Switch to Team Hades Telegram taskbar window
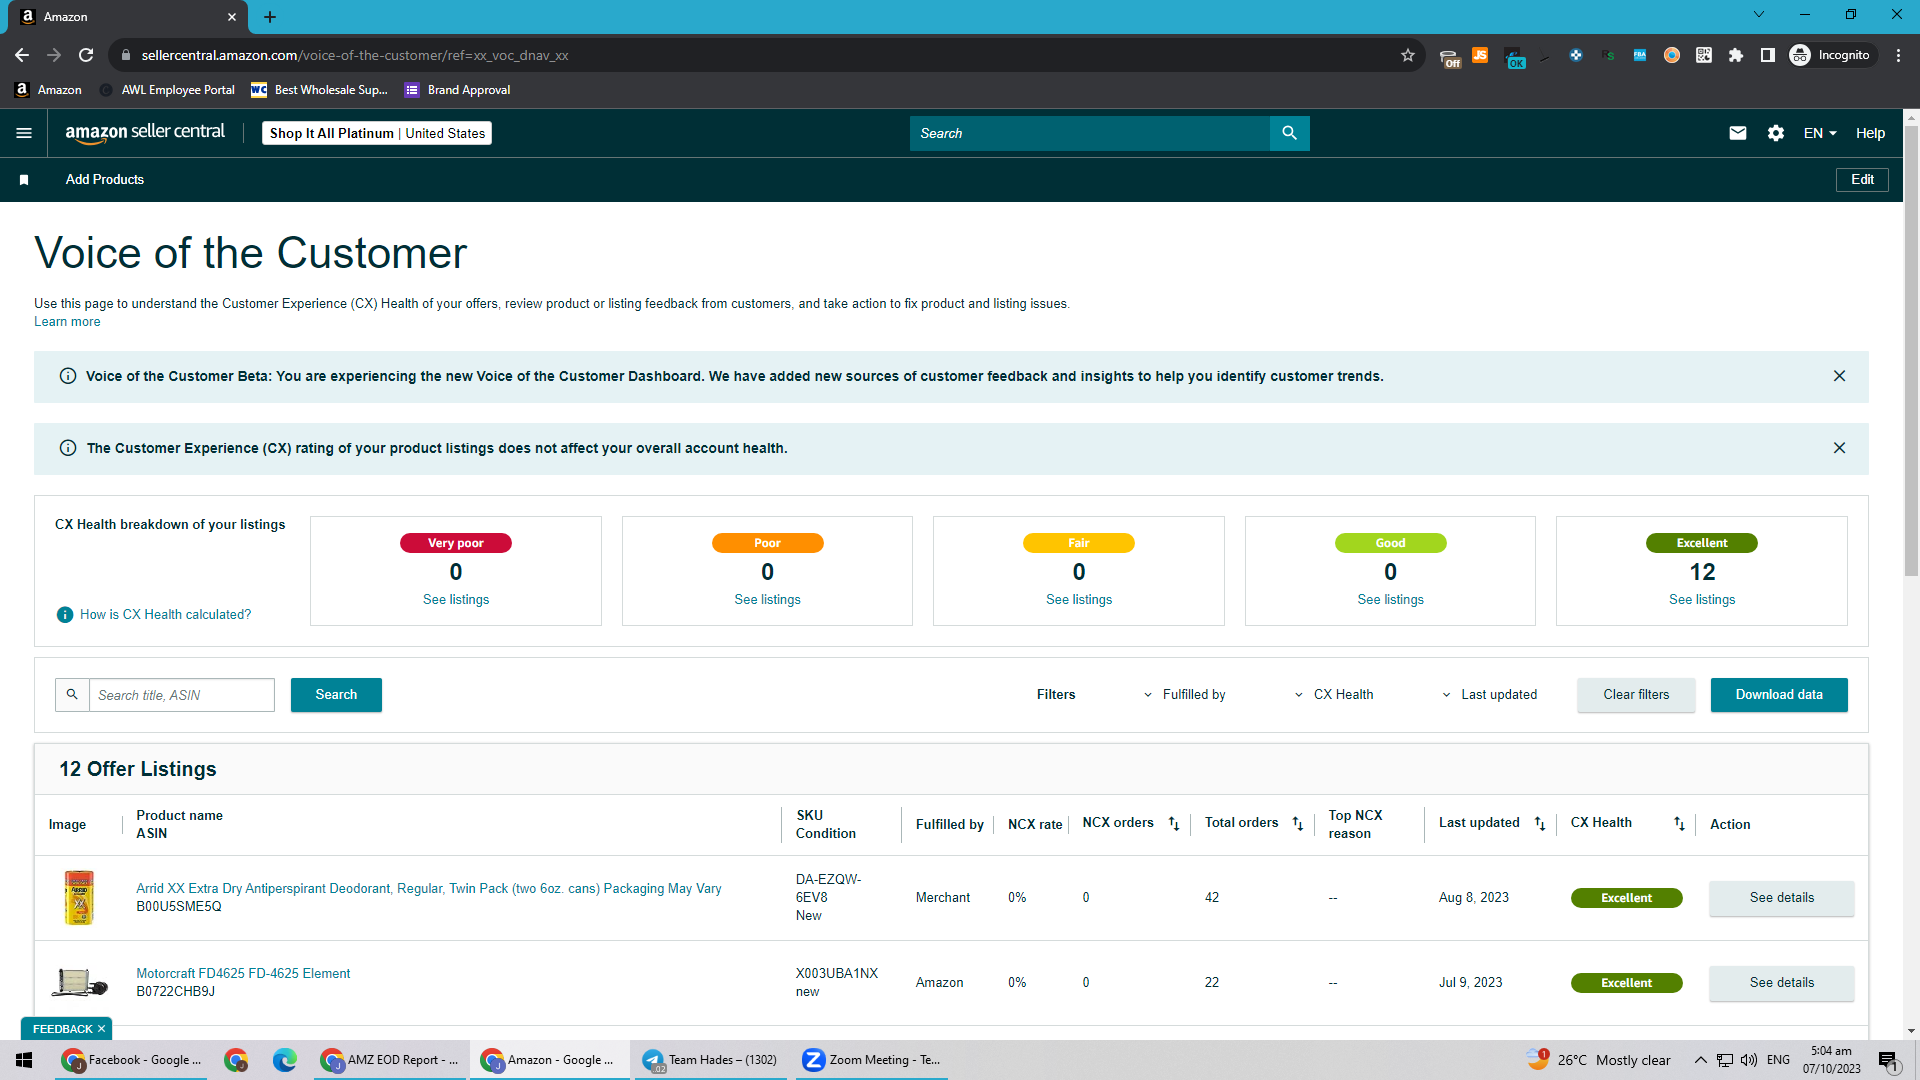Viewport: 1920px width, 1080px height. pyautogui.click(x=711, y=1060)
